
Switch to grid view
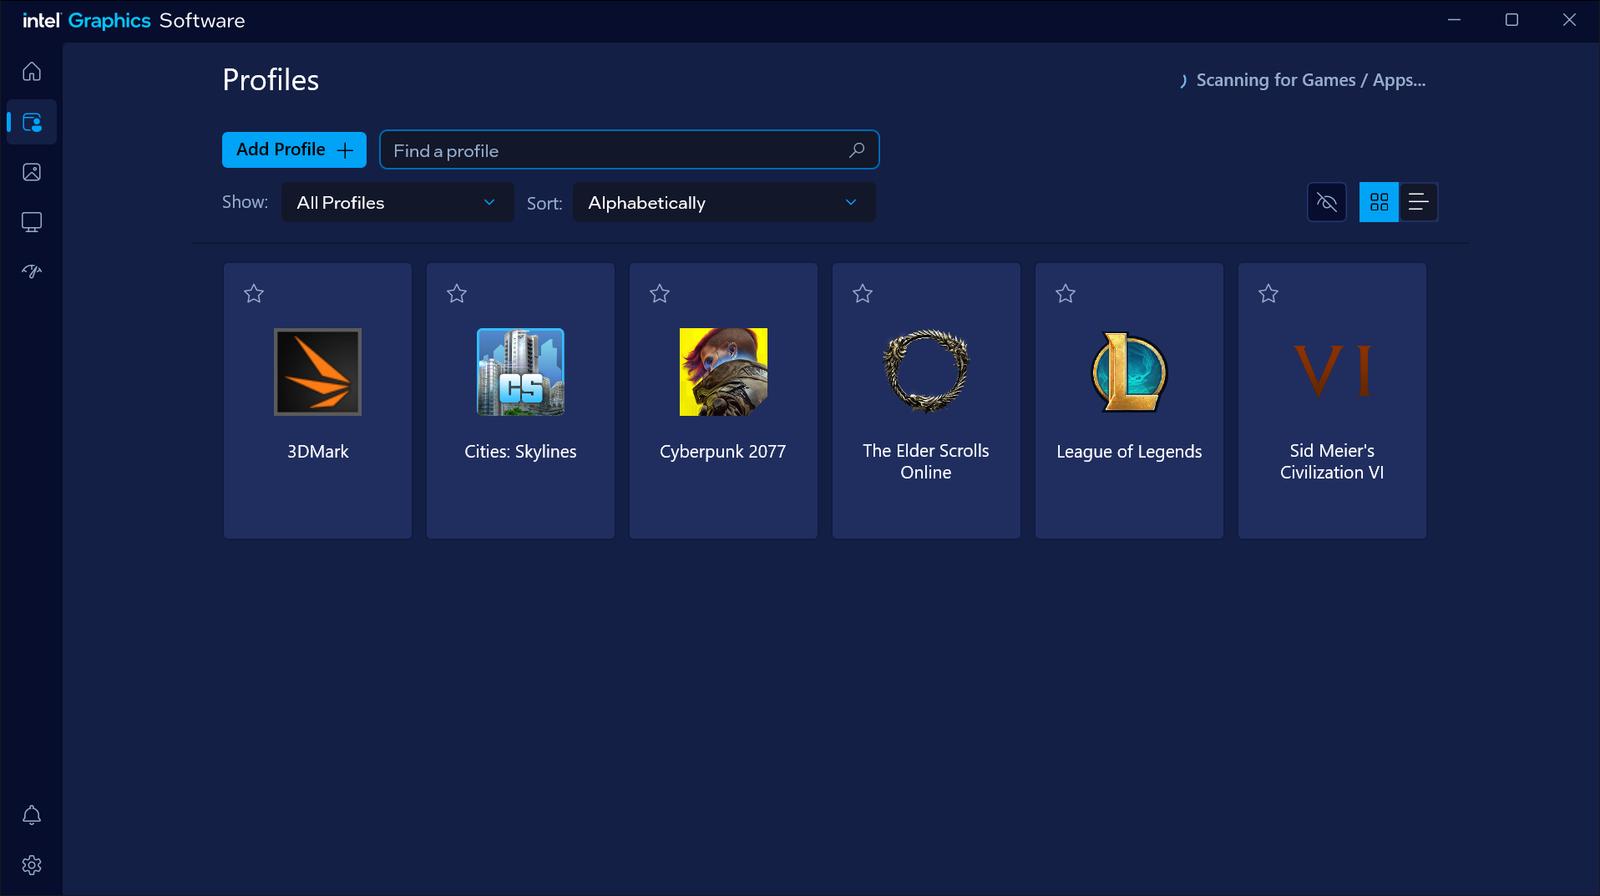(x=1379, y=202)
